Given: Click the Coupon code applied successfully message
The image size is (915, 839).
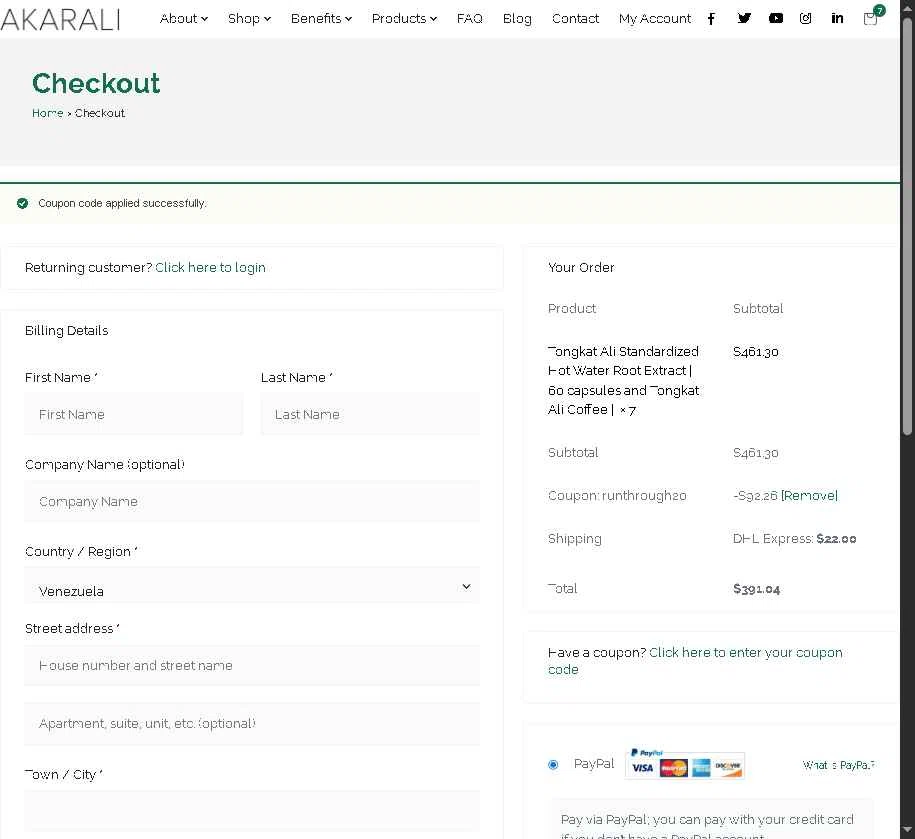Looking at the screenshot, I should (x=122, y=203).
